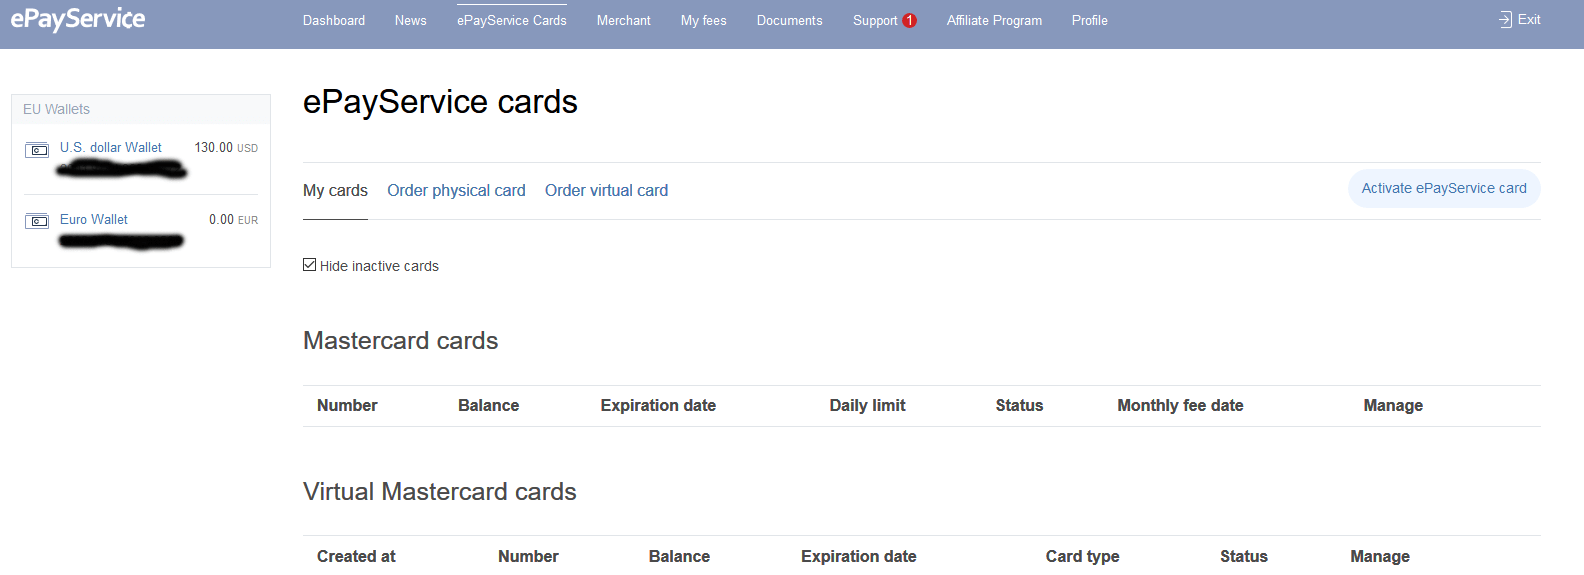The width and height of the screenshot is (1584, 575).
Task: Click the ePayService logo
Action: click(78, 19)
